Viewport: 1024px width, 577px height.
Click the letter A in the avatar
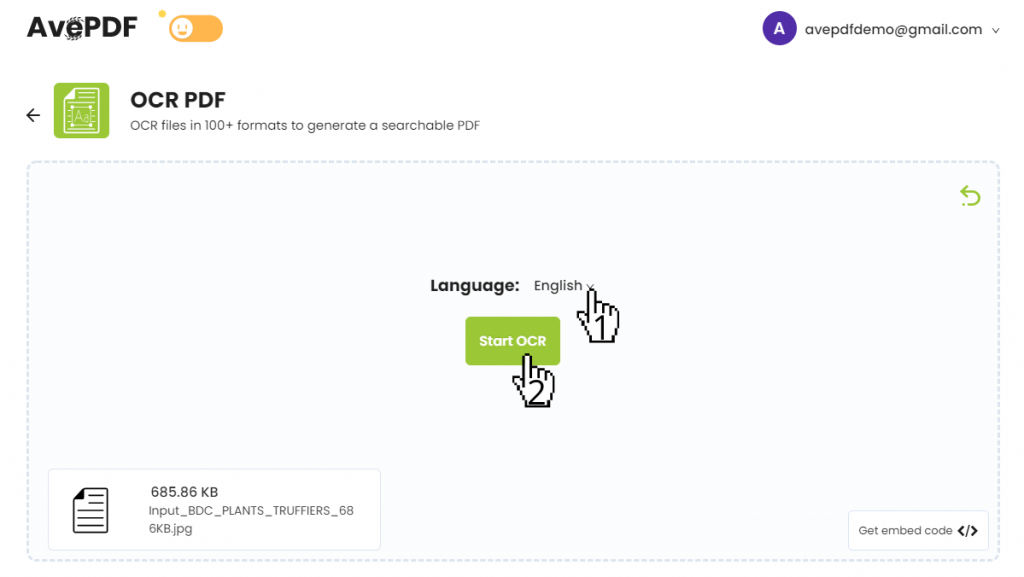click(x=779, y=29)
